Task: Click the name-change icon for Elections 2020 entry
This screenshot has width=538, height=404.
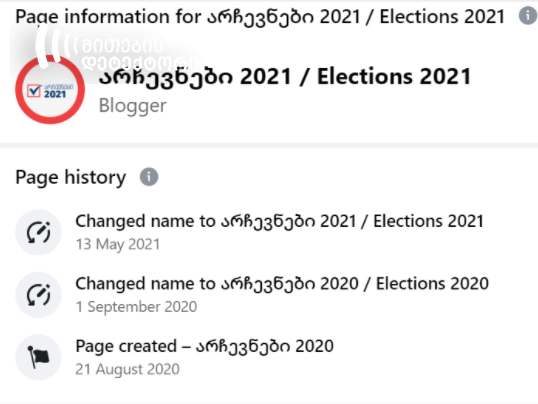Action: 38,295
